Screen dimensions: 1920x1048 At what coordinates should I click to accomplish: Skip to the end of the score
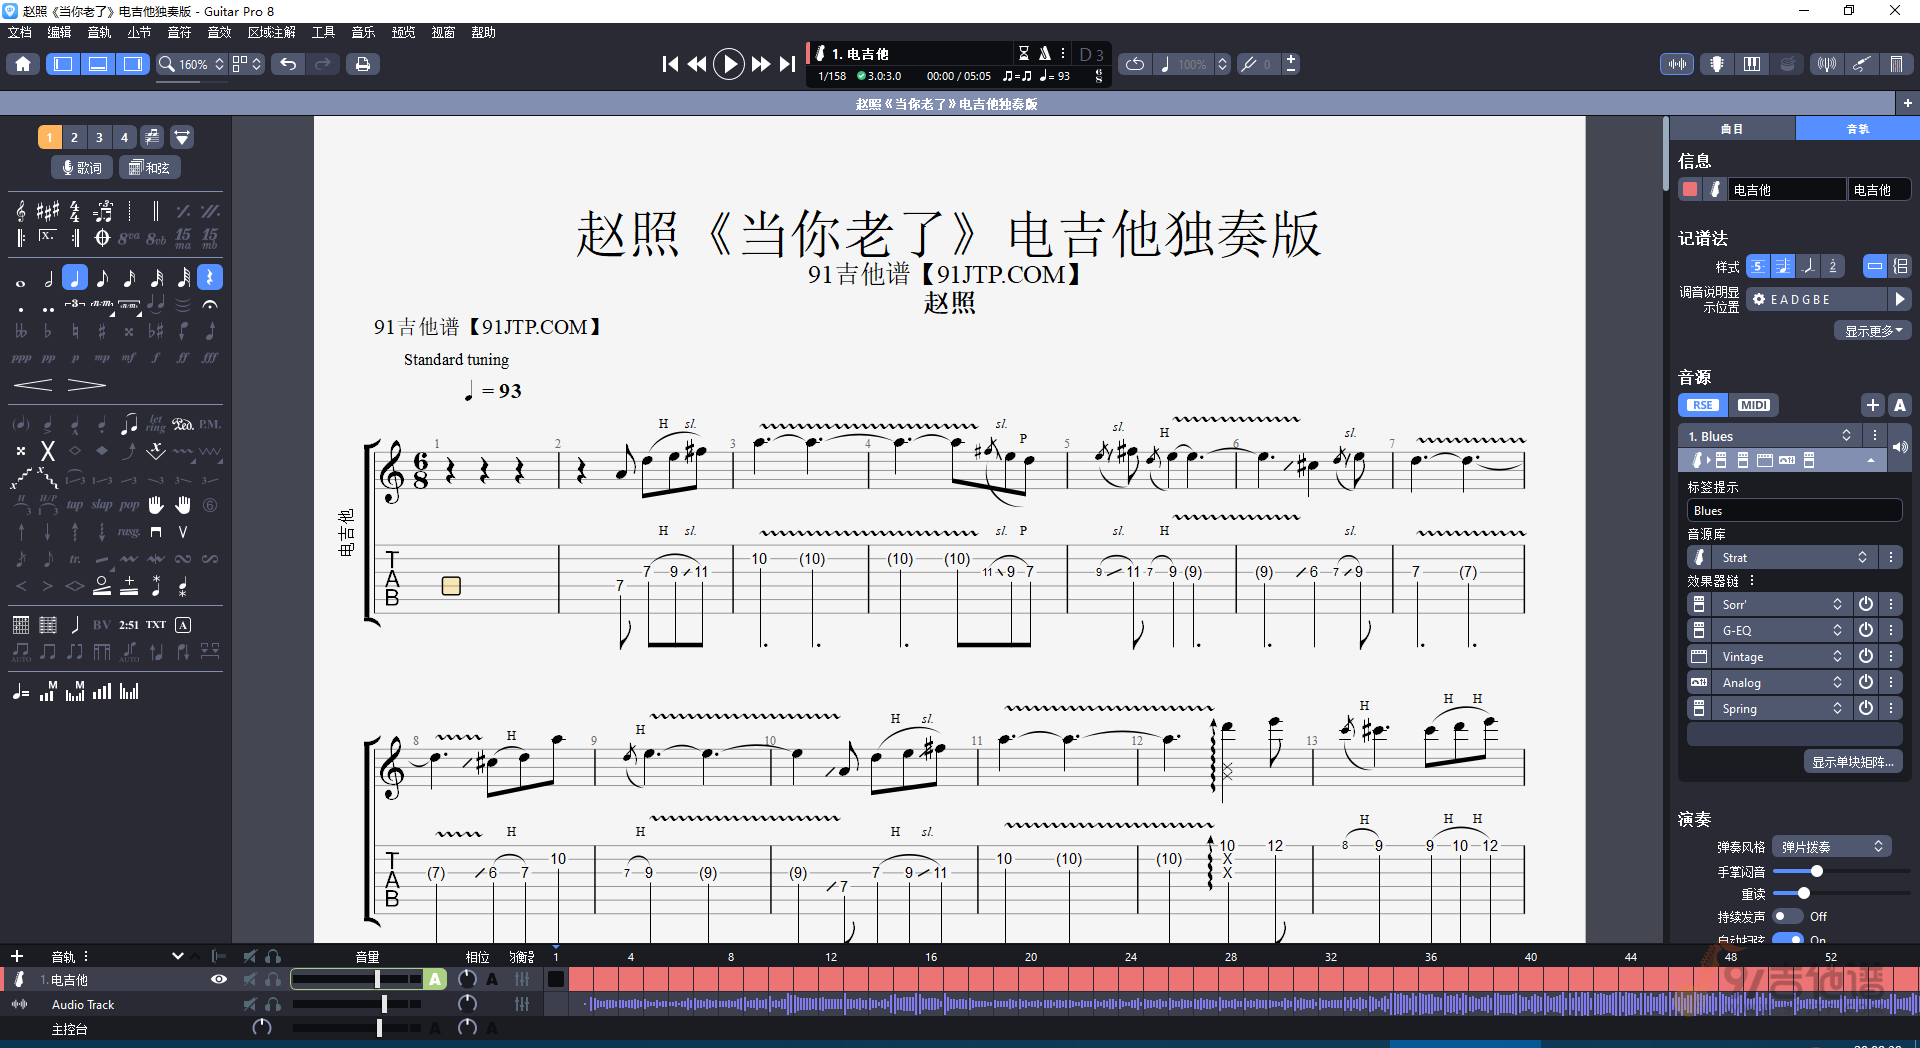(788, 64)
